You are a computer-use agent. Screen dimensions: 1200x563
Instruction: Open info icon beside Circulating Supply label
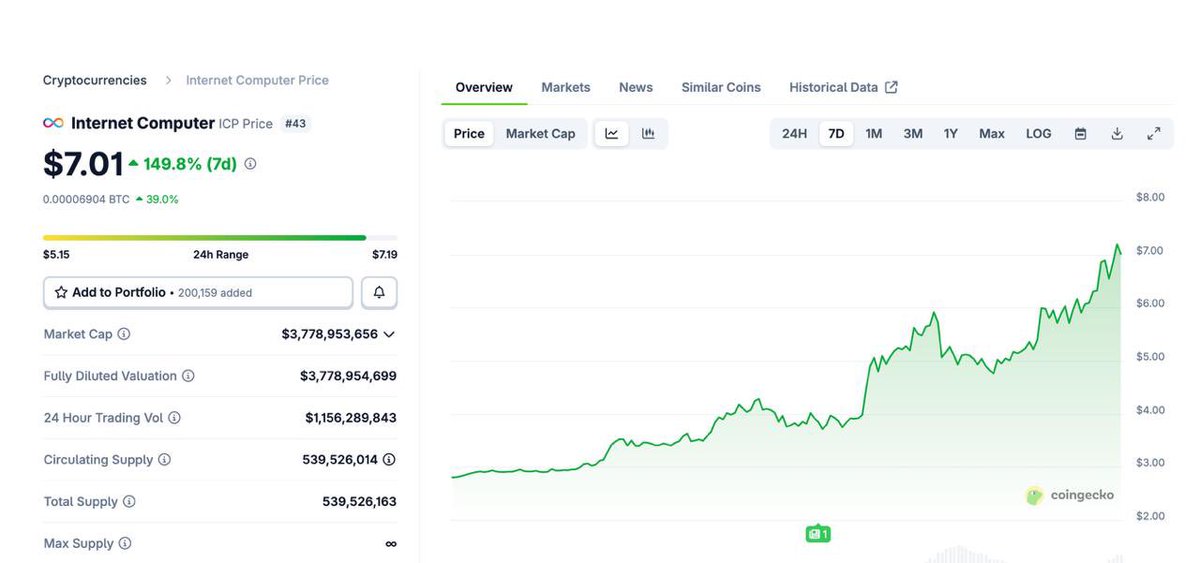[164, 460]
